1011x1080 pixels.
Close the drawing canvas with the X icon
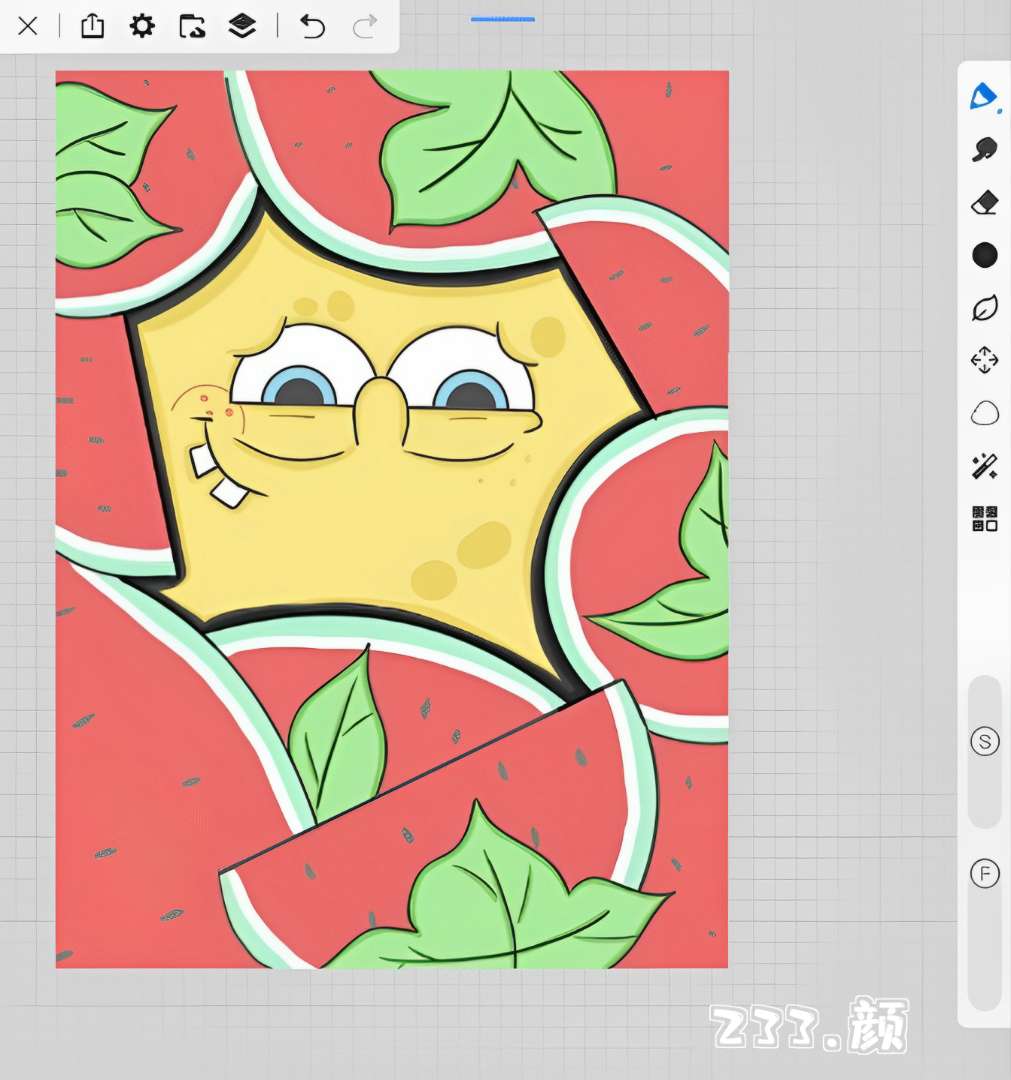28,27
